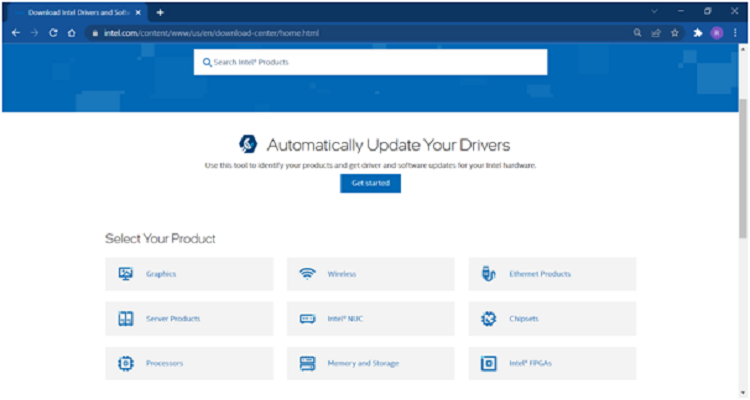750x400 pixels.
Task: Click the Driver Support Assistant hexagon icon
Action: tap(248, 144)
